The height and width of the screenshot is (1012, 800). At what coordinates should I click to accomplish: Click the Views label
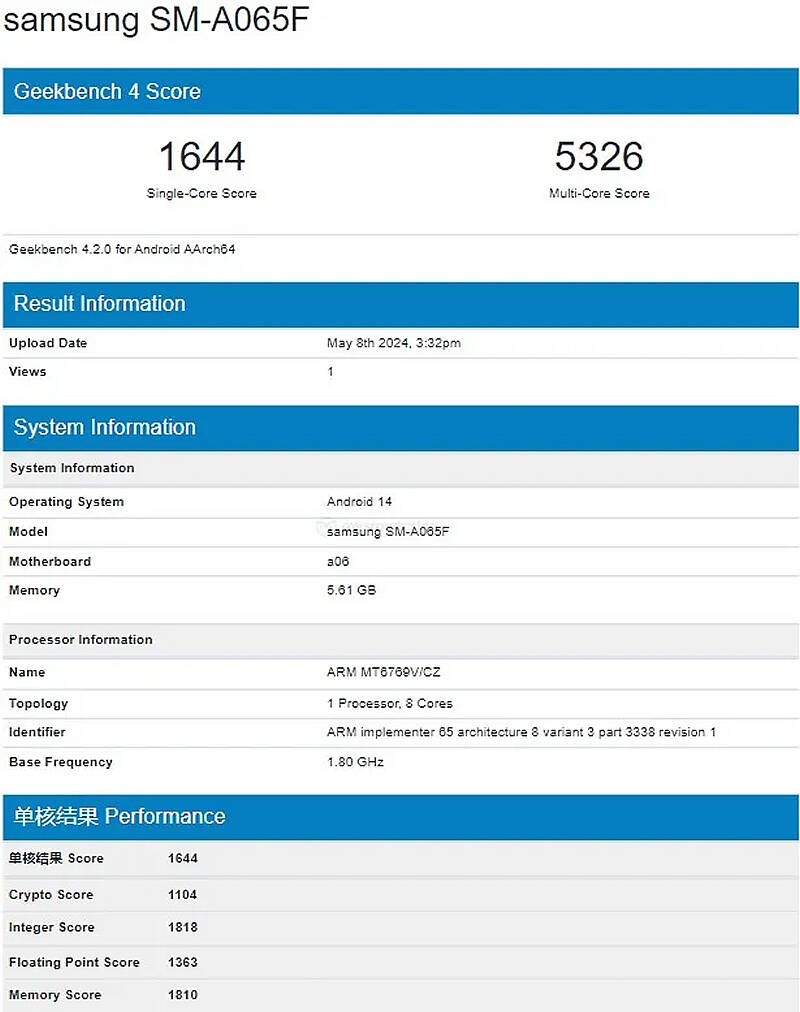(x=28, y=371)
